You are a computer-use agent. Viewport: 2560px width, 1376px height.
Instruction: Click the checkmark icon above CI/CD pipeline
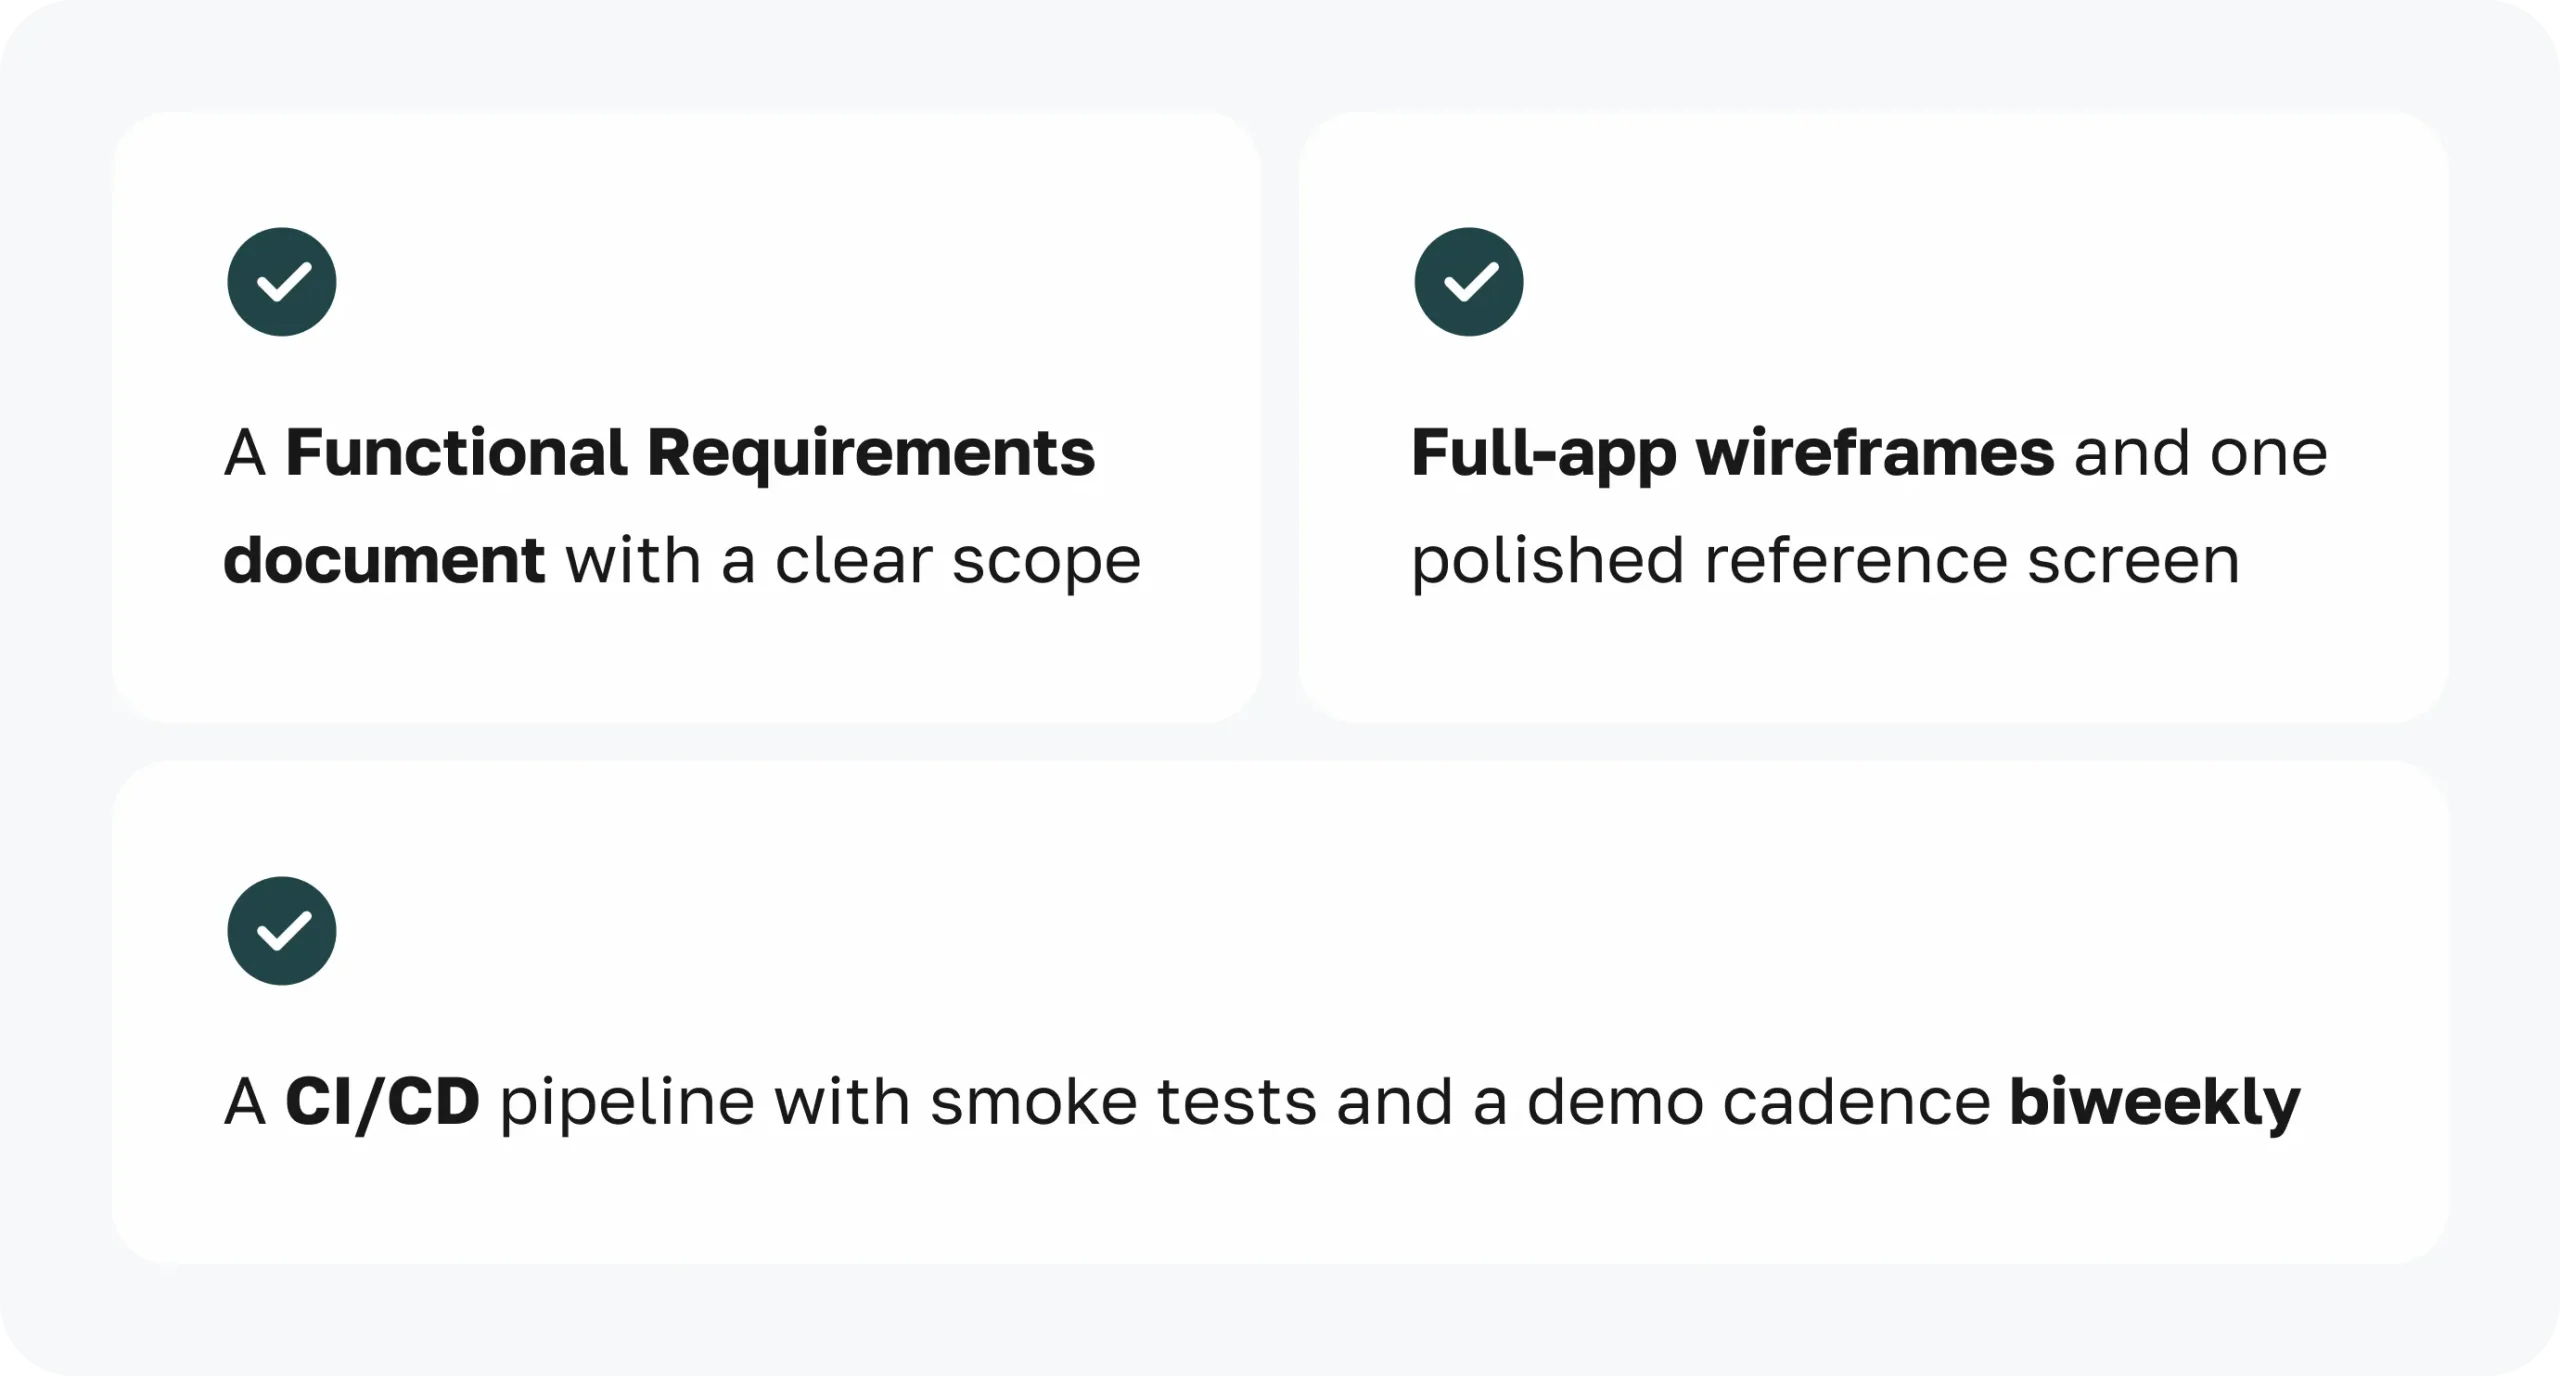point(282,931)
